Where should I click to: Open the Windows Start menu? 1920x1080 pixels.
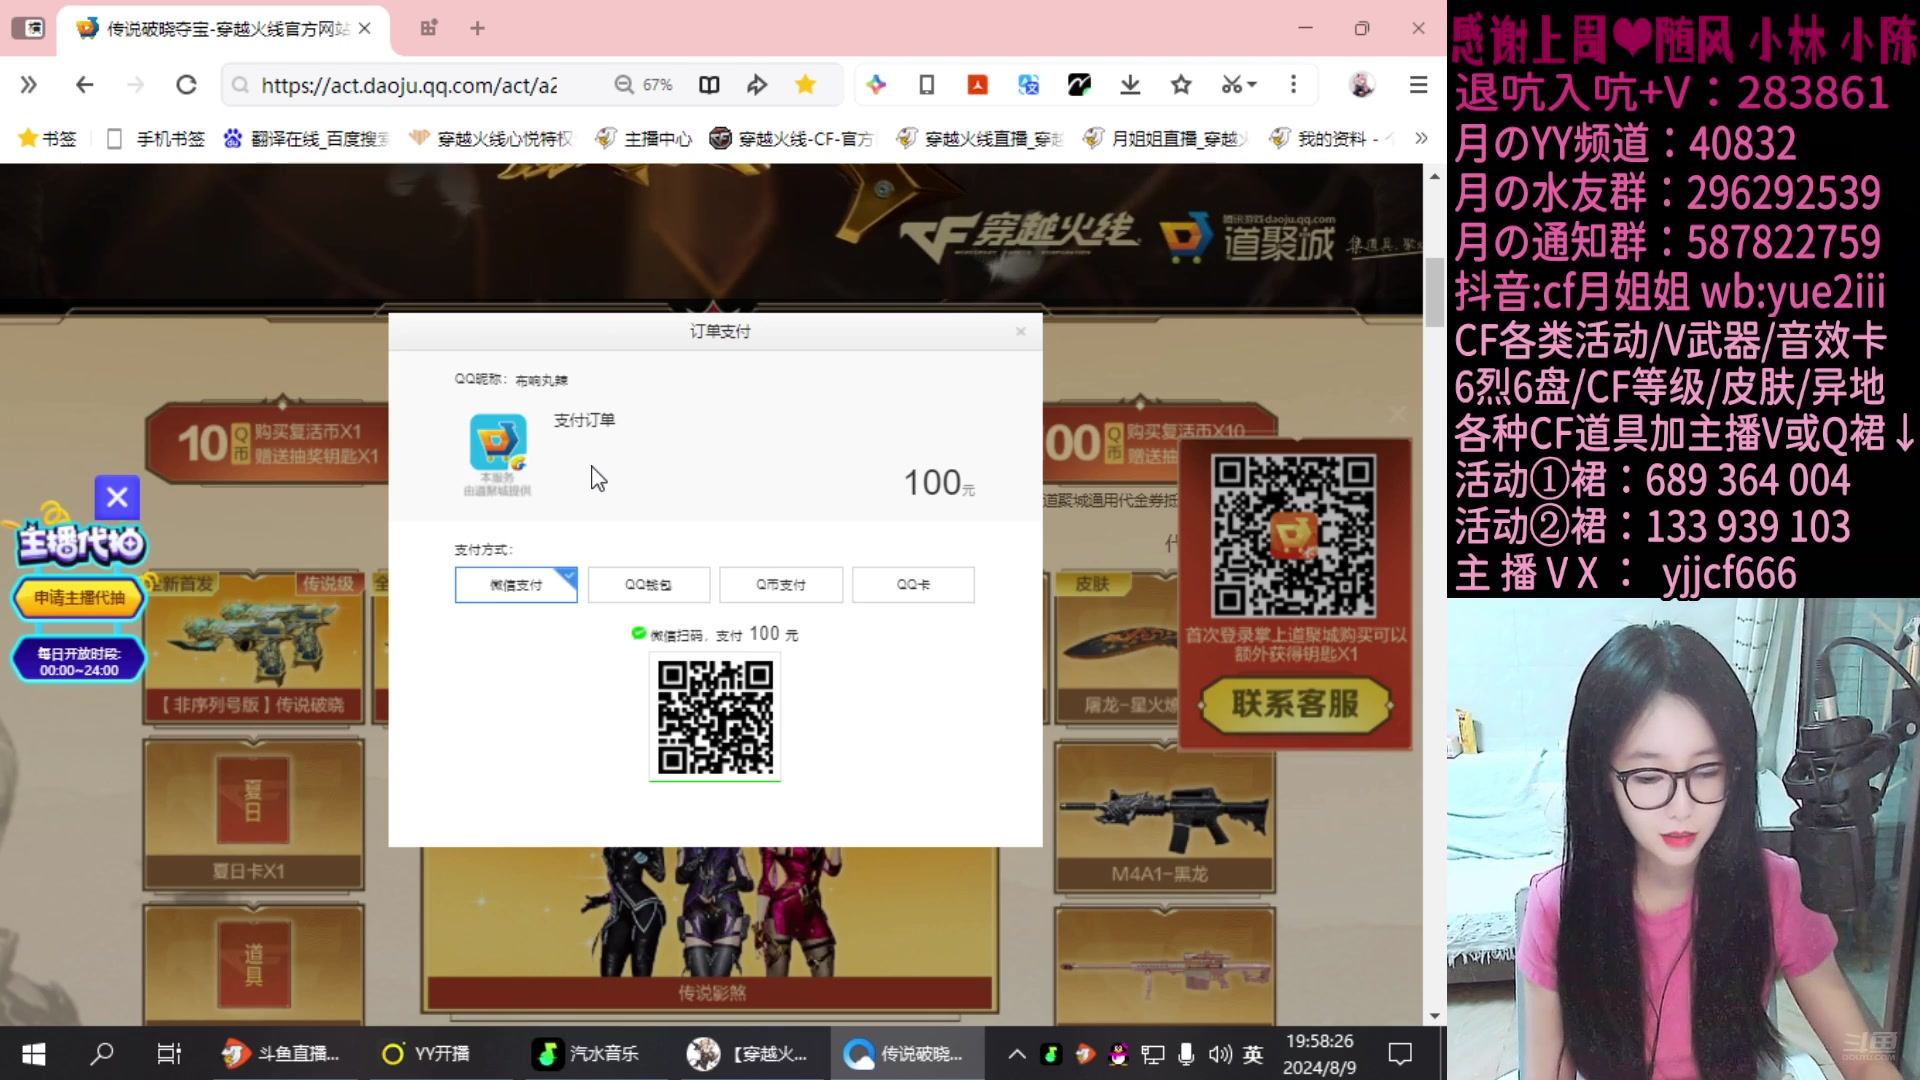click(x=33, y=1054)
